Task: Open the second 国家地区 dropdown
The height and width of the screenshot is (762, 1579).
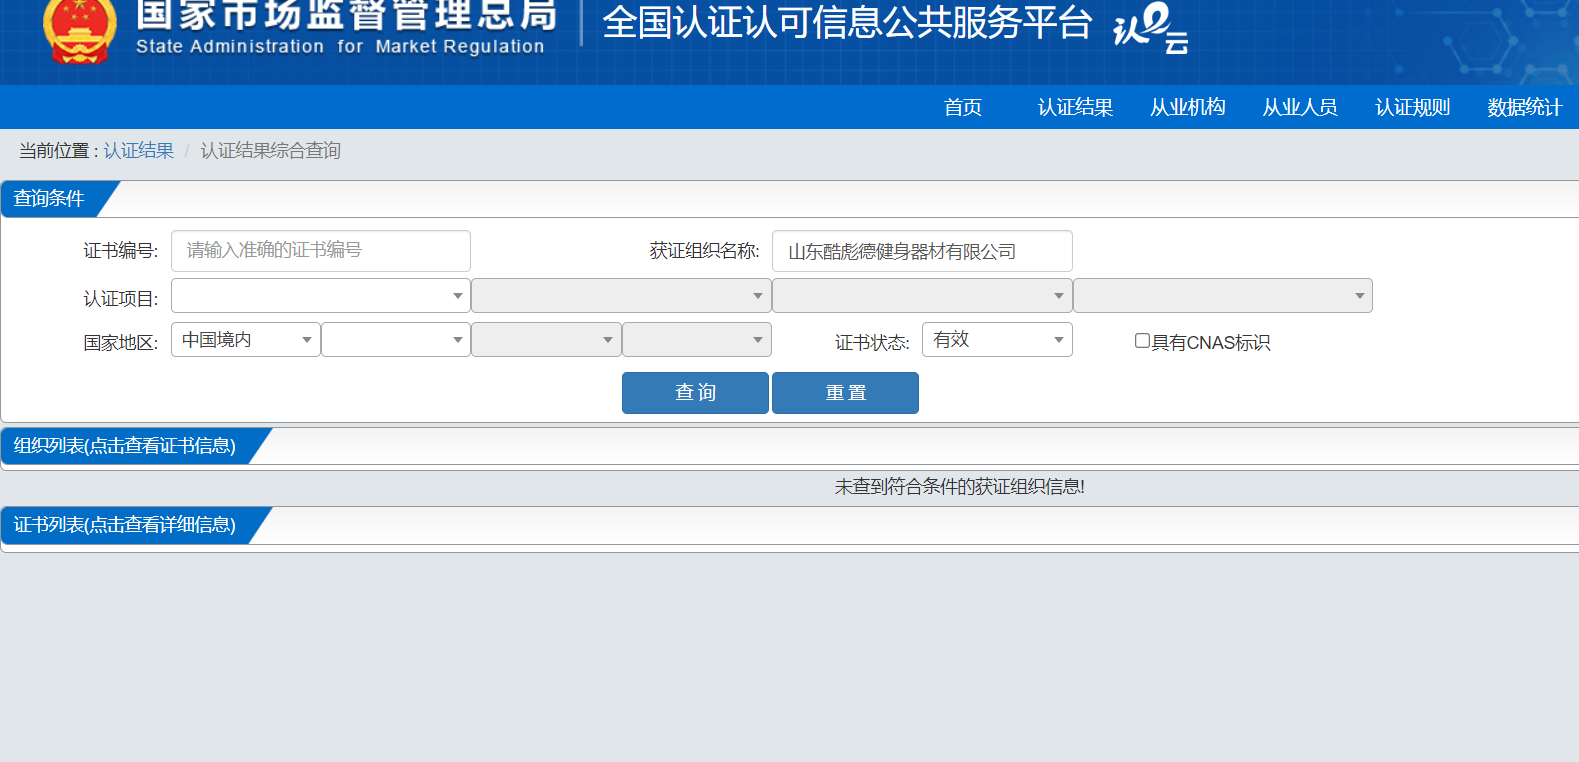Action: [x=396, y=340]
